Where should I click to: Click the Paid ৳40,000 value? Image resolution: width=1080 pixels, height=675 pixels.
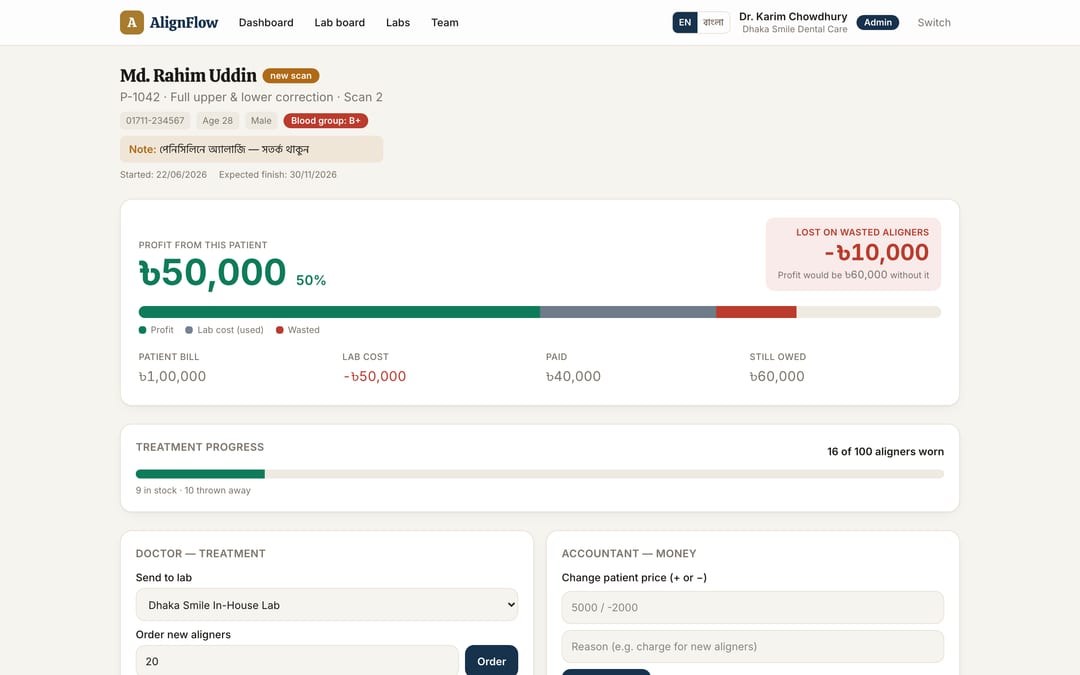click(x=573, y=376)
